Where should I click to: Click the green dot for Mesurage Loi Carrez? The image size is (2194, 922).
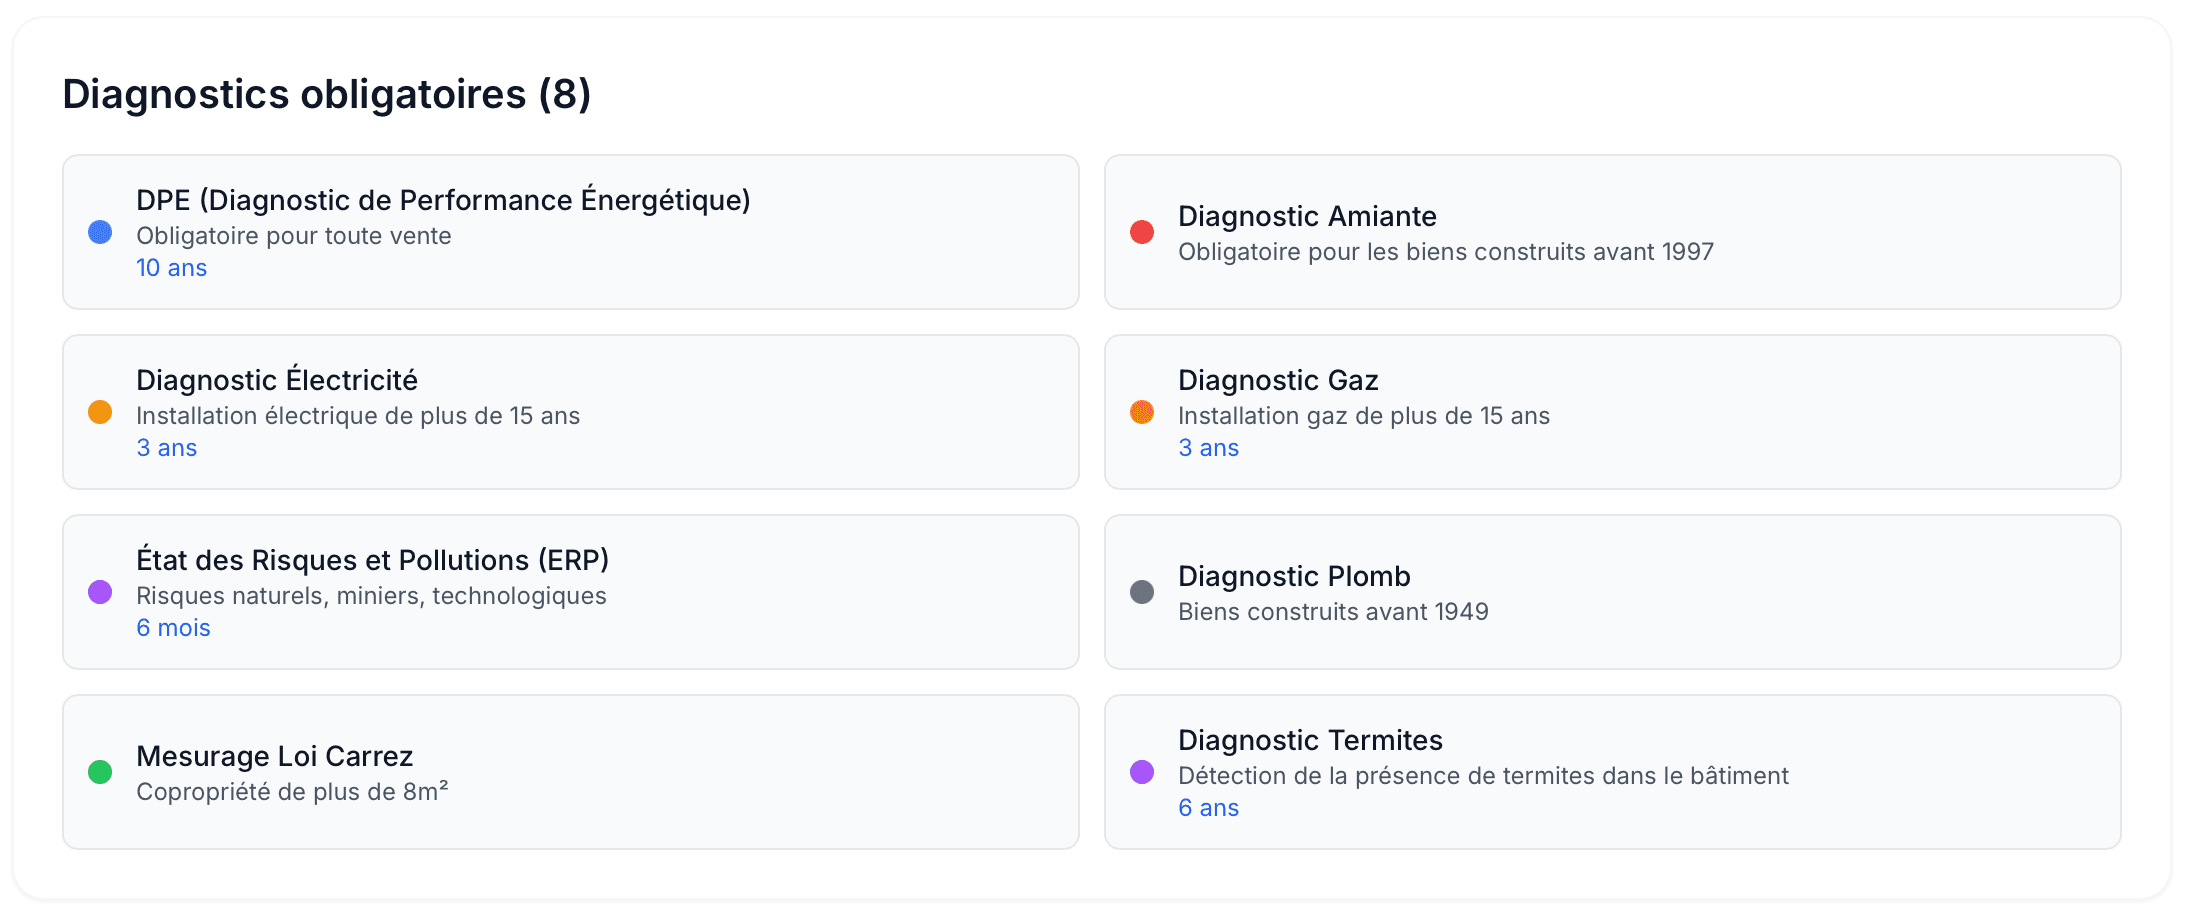pyautogui.click(x=100, y=771)
